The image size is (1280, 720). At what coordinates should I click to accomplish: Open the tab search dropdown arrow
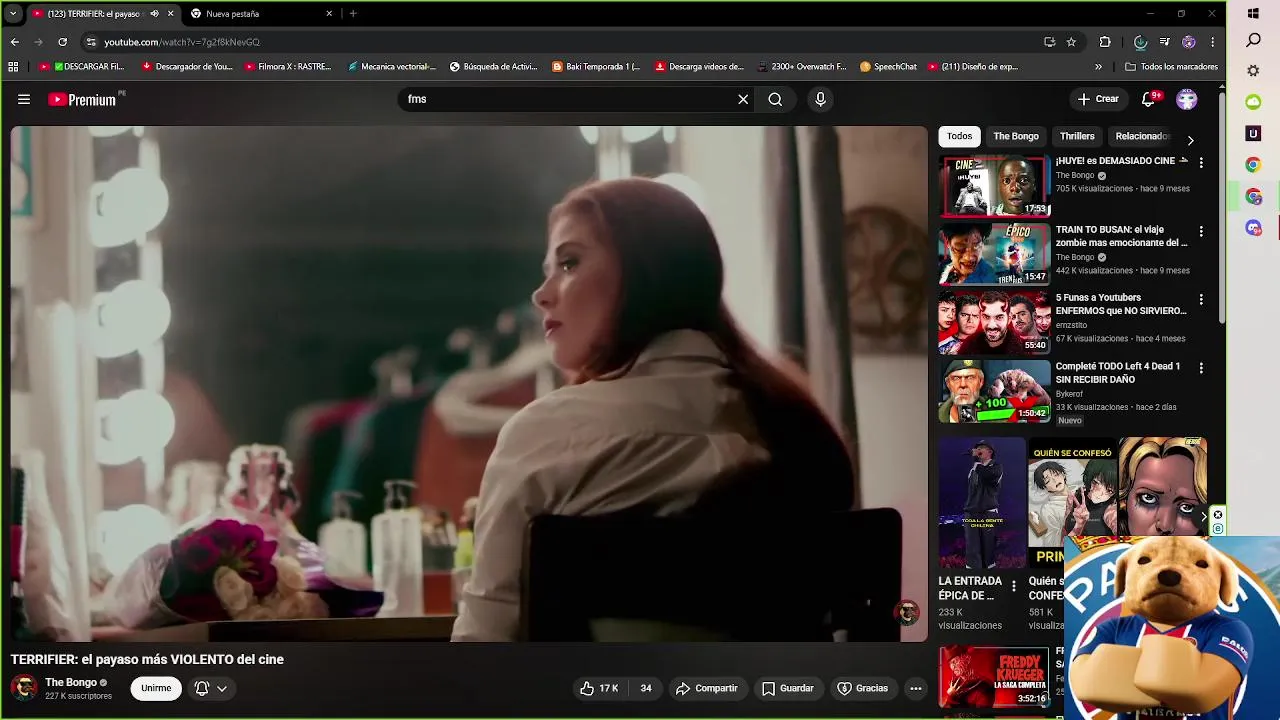point(12,14)
